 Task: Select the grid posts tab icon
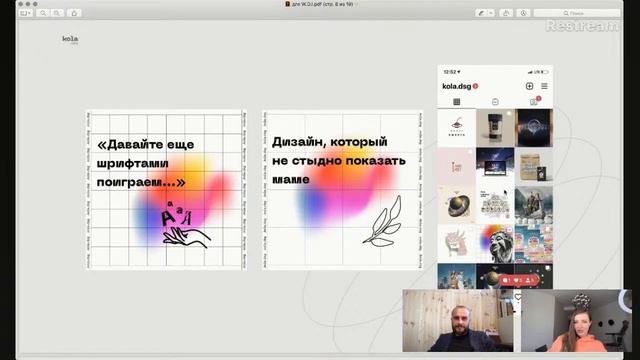tap(457, 102)
